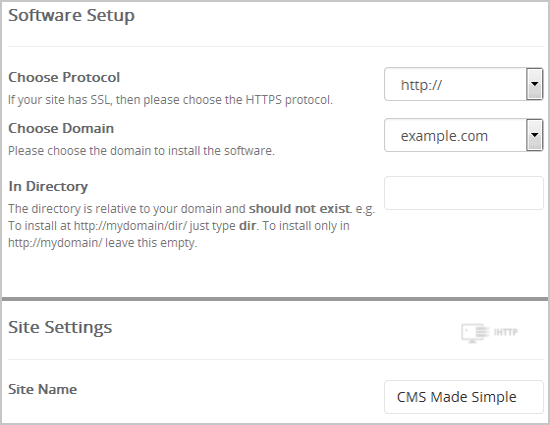Click the Site Name field containing CMS Made Simple
The image size is (550, 425).
coord(464,397)
